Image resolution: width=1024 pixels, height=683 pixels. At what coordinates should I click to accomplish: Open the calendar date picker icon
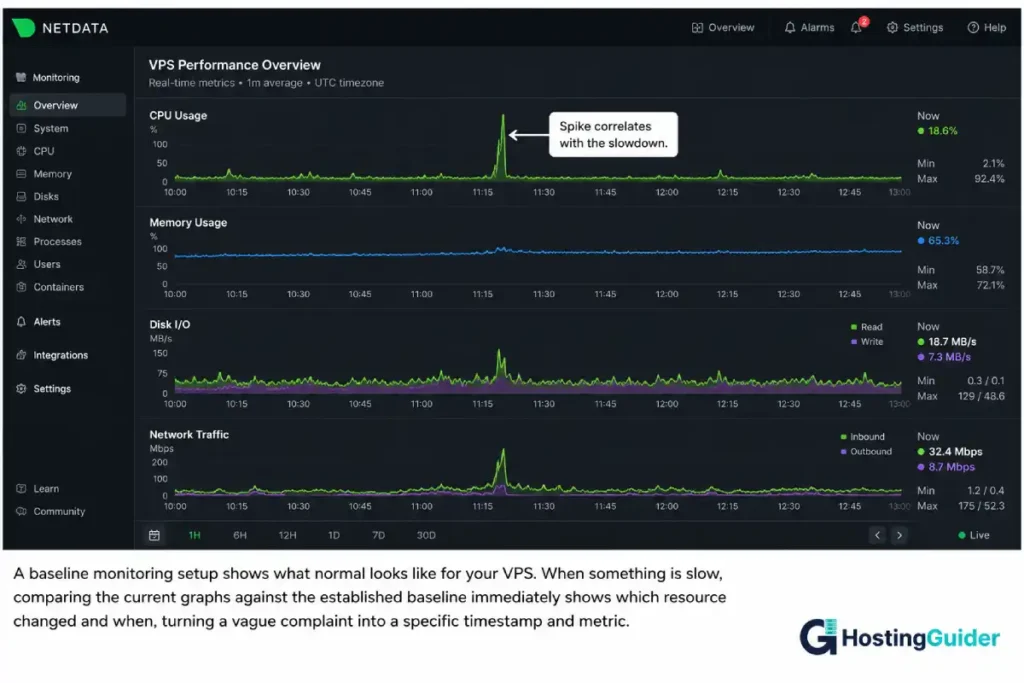point(154,535)
